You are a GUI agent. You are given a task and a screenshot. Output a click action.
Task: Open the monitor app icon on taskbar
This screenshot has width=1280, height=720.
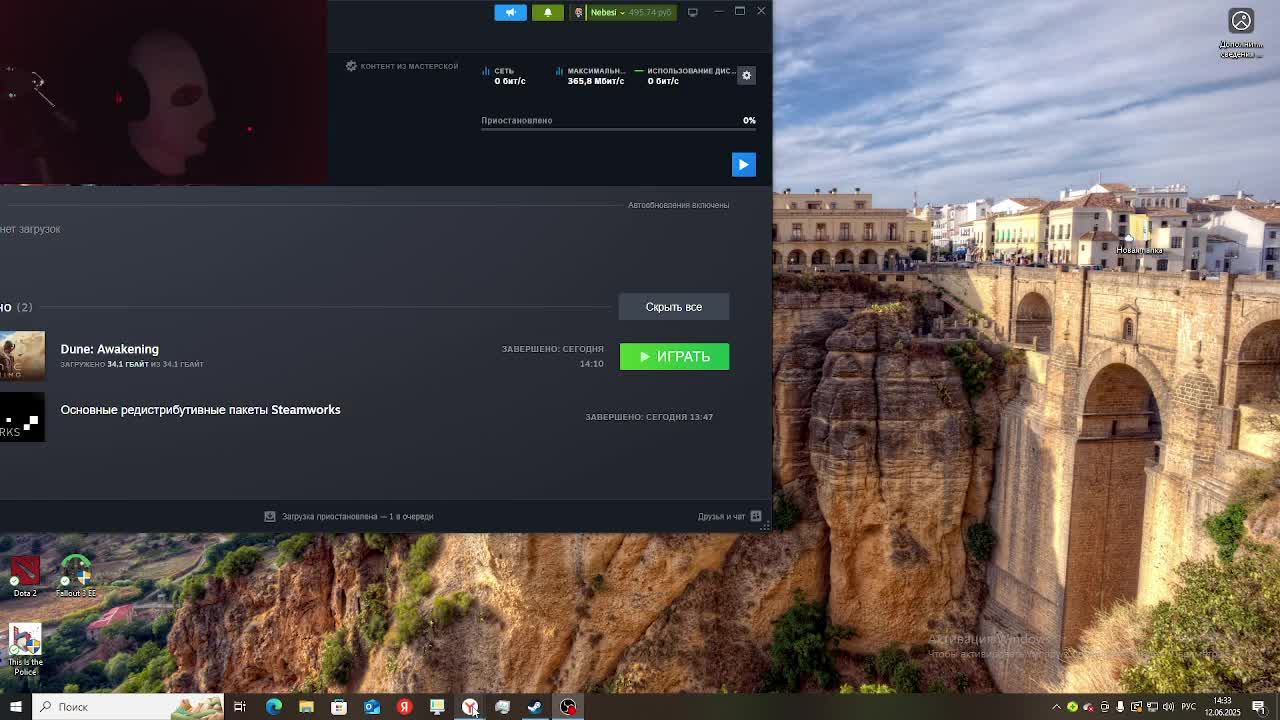pos(437,707)
